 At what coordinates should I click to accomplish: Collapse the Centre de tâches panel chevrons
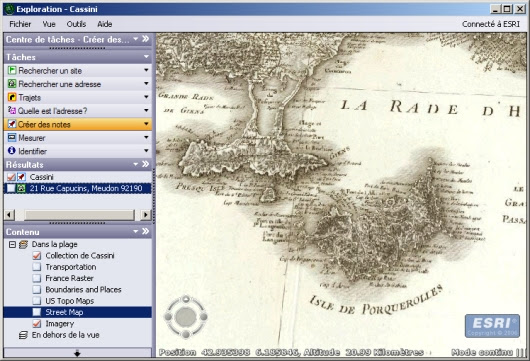click(146, 39)
